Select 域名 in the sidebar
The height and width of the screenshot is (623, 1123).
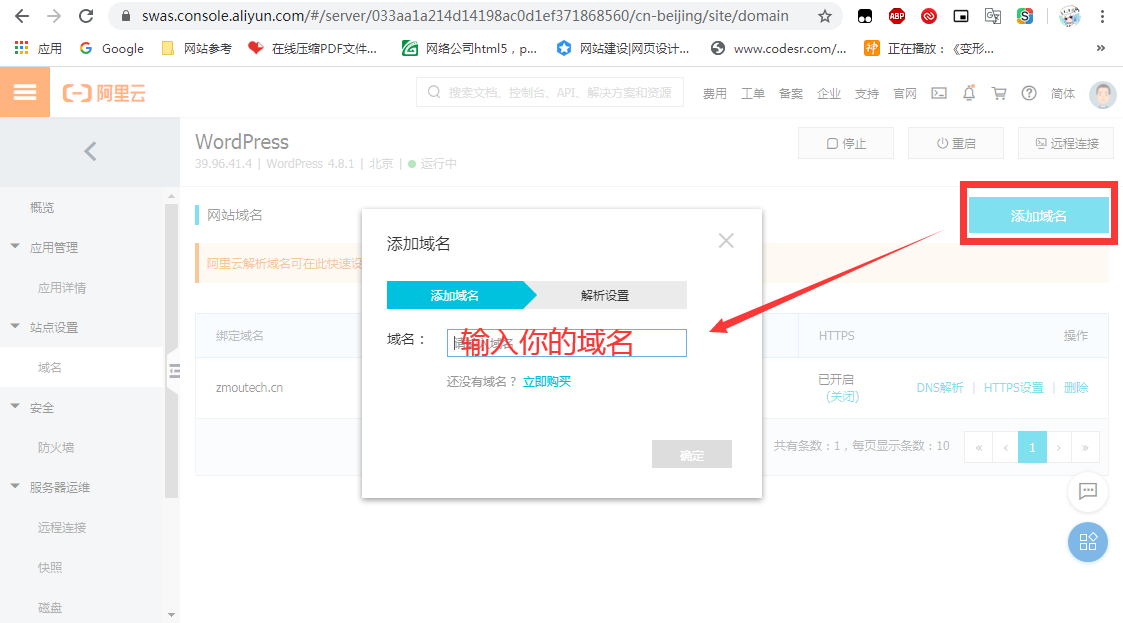tap(49, 367)
